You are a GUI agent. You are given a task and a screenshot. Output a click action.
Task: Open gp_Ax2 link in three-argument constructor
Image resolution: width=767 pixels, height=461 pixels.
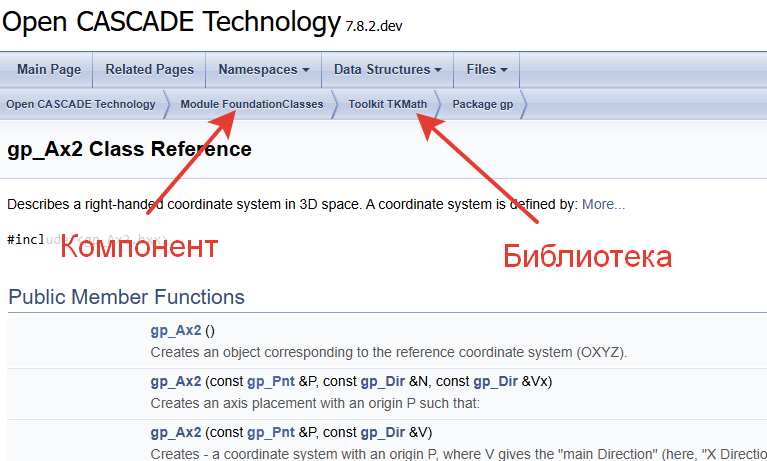(176, 382)
